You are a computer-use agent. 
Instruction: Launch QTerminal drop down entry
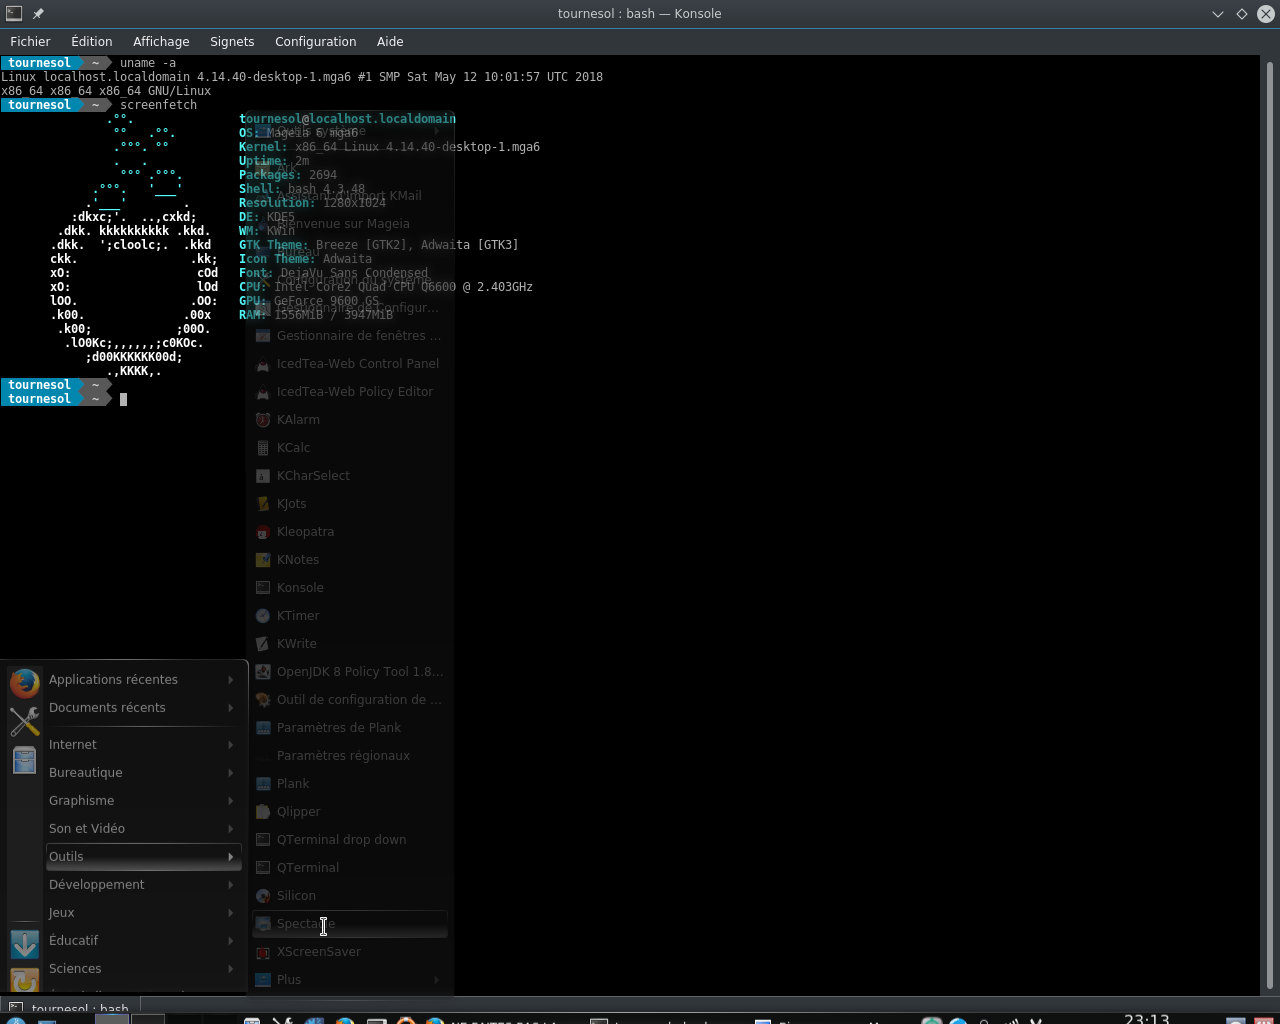[x=350, y=840]
